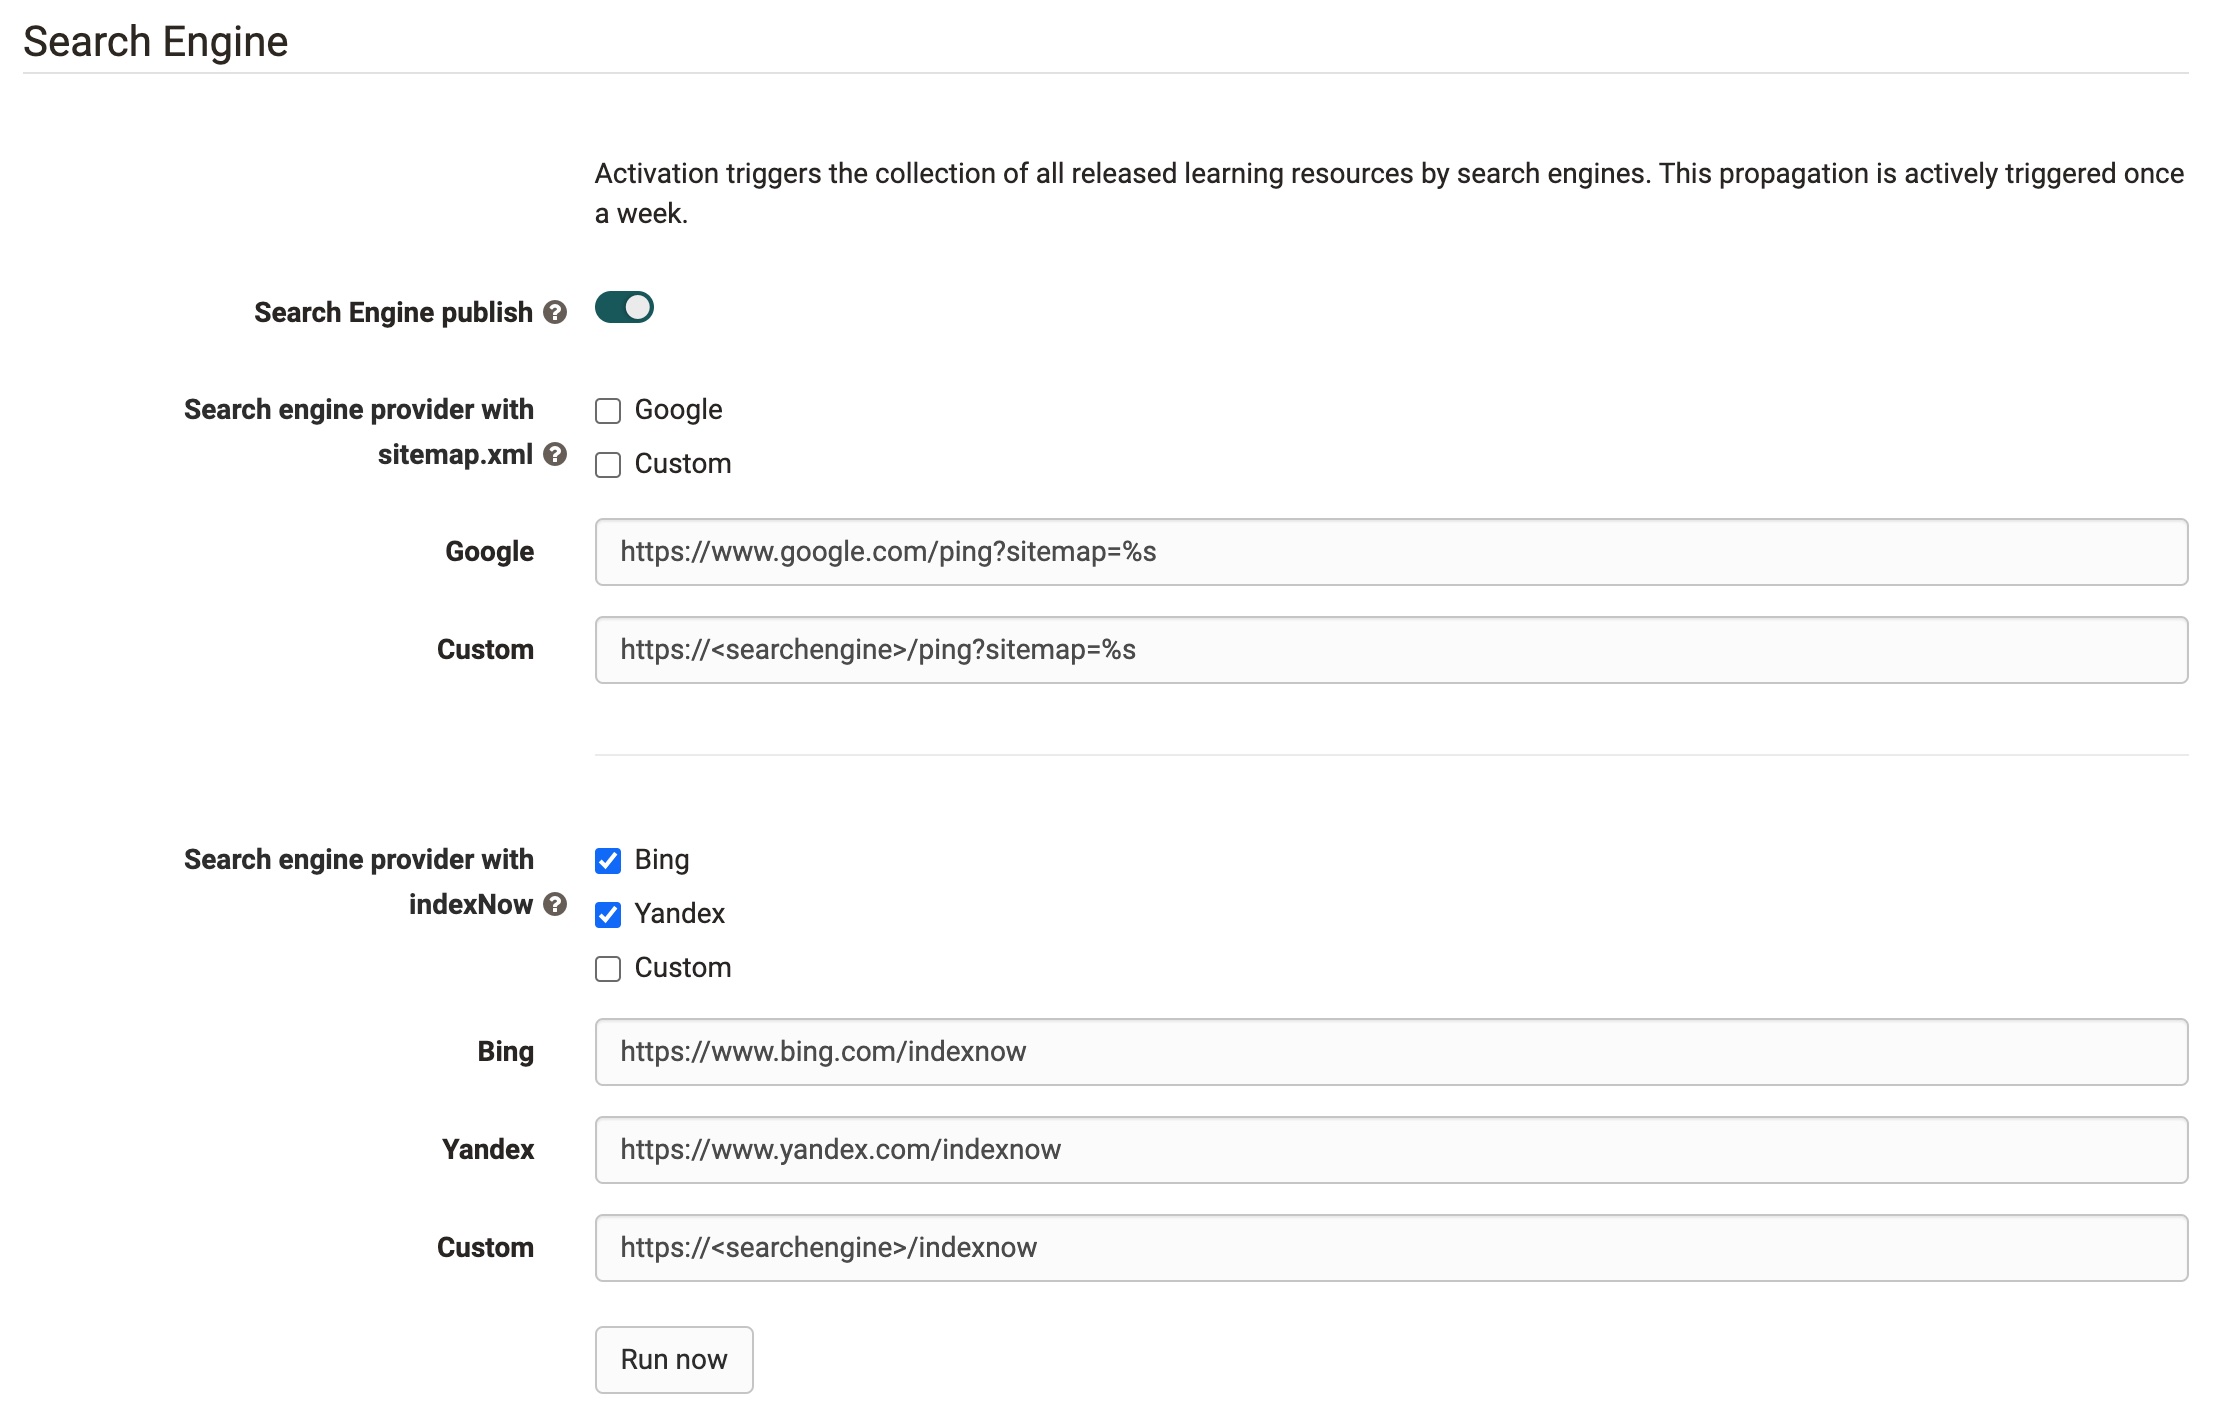The width and height of the screenshot is (2238, 1414).
Task: Click the Search Engine page heading
Action: coord(156,42)
